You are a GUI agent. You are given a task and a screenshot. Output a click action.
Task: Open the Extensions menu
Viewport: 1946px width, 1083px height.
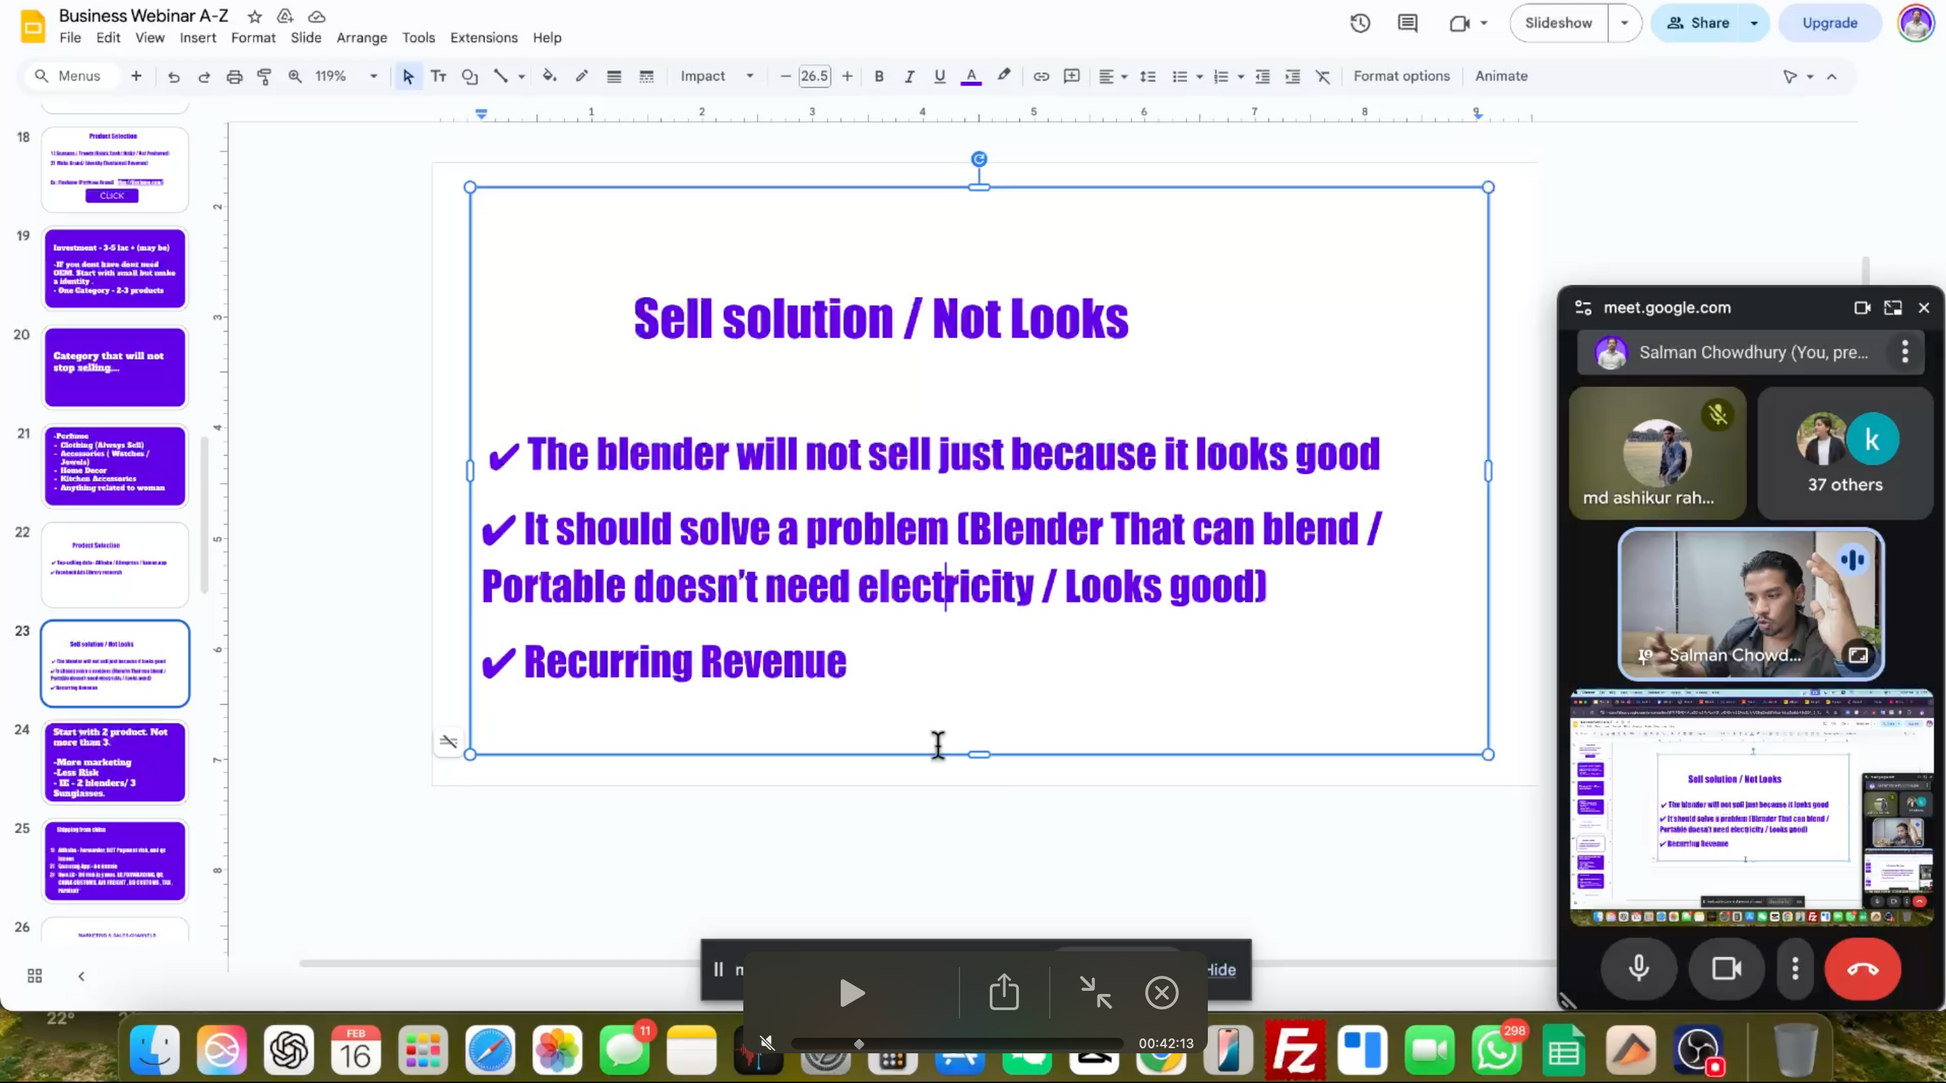[x=483, y=38]
